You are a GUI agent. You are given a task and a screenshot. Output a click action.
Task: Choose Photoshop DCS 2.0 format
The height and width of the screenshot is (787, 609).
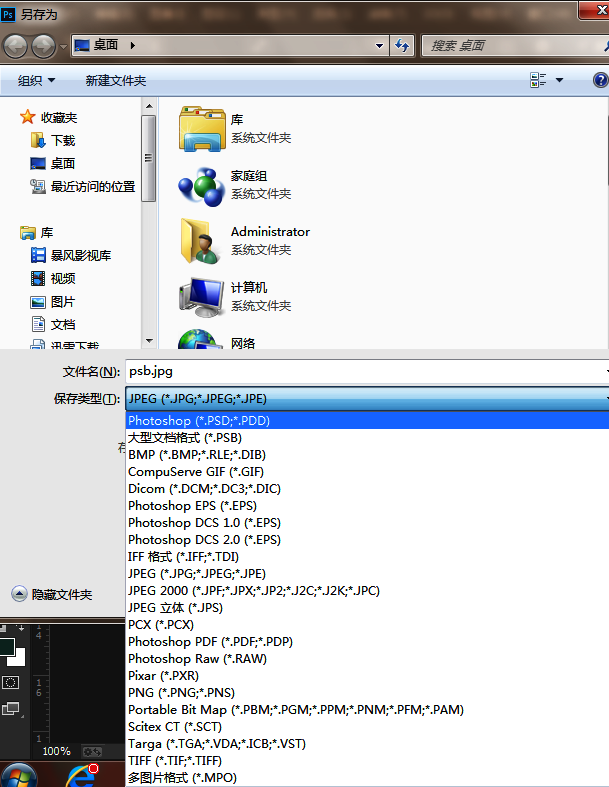tap(367, 540)
